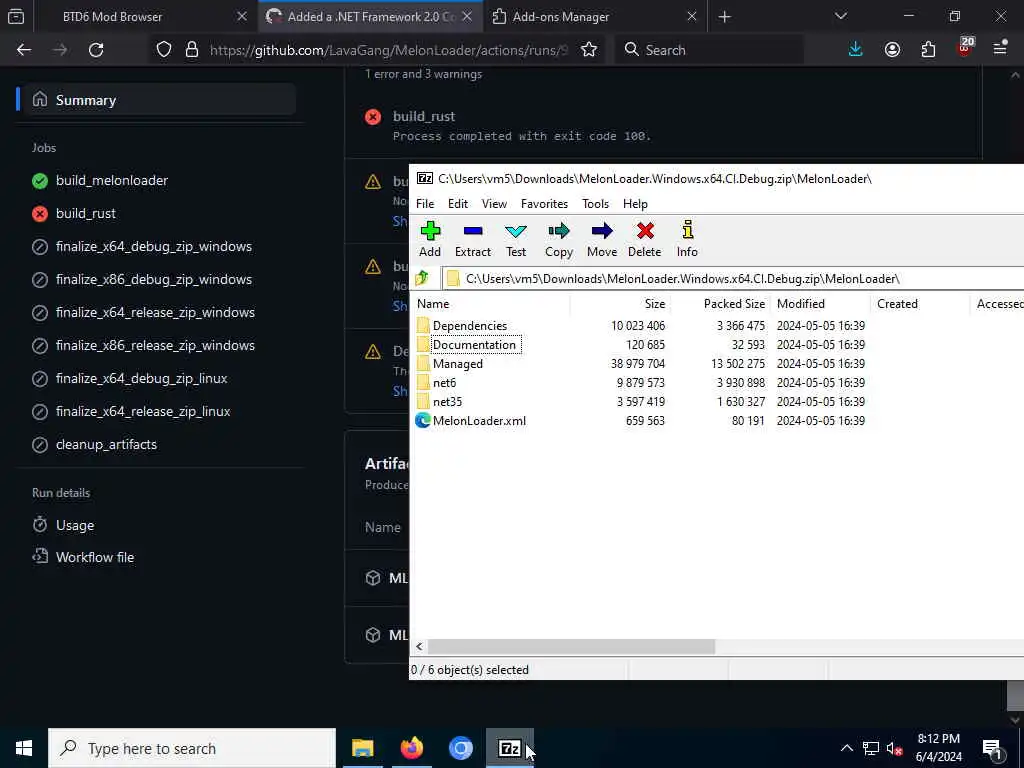The width and height of the screenshot is (1024, 768).
Task: Bookmark this page with star icon
Action: coord(588,50)
